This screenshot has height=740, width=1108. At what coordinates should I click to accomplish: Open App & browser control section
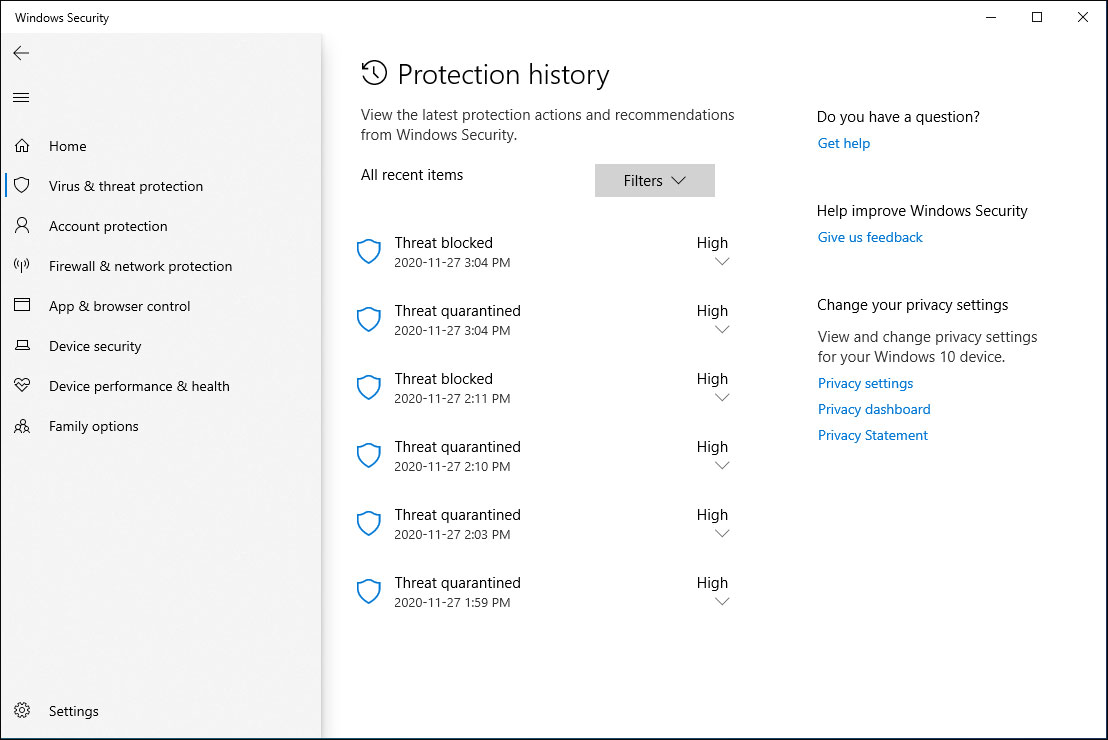pos(120,306)
